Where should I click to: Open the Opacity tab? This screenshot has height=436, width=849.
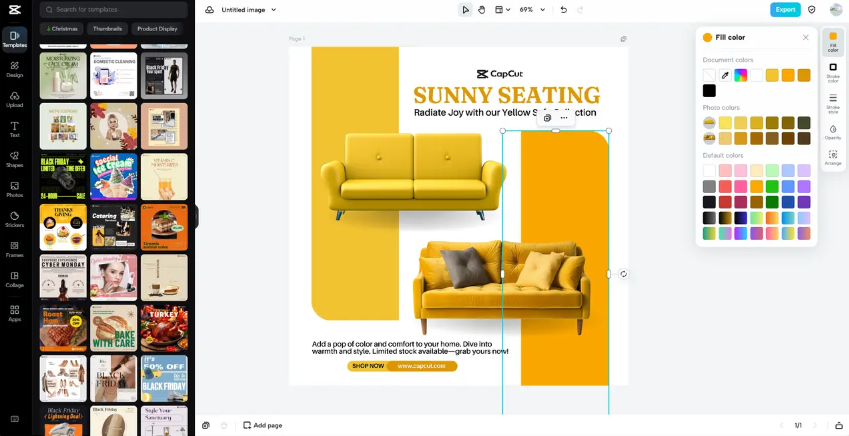pyautogui.click(x=833, y=133)
